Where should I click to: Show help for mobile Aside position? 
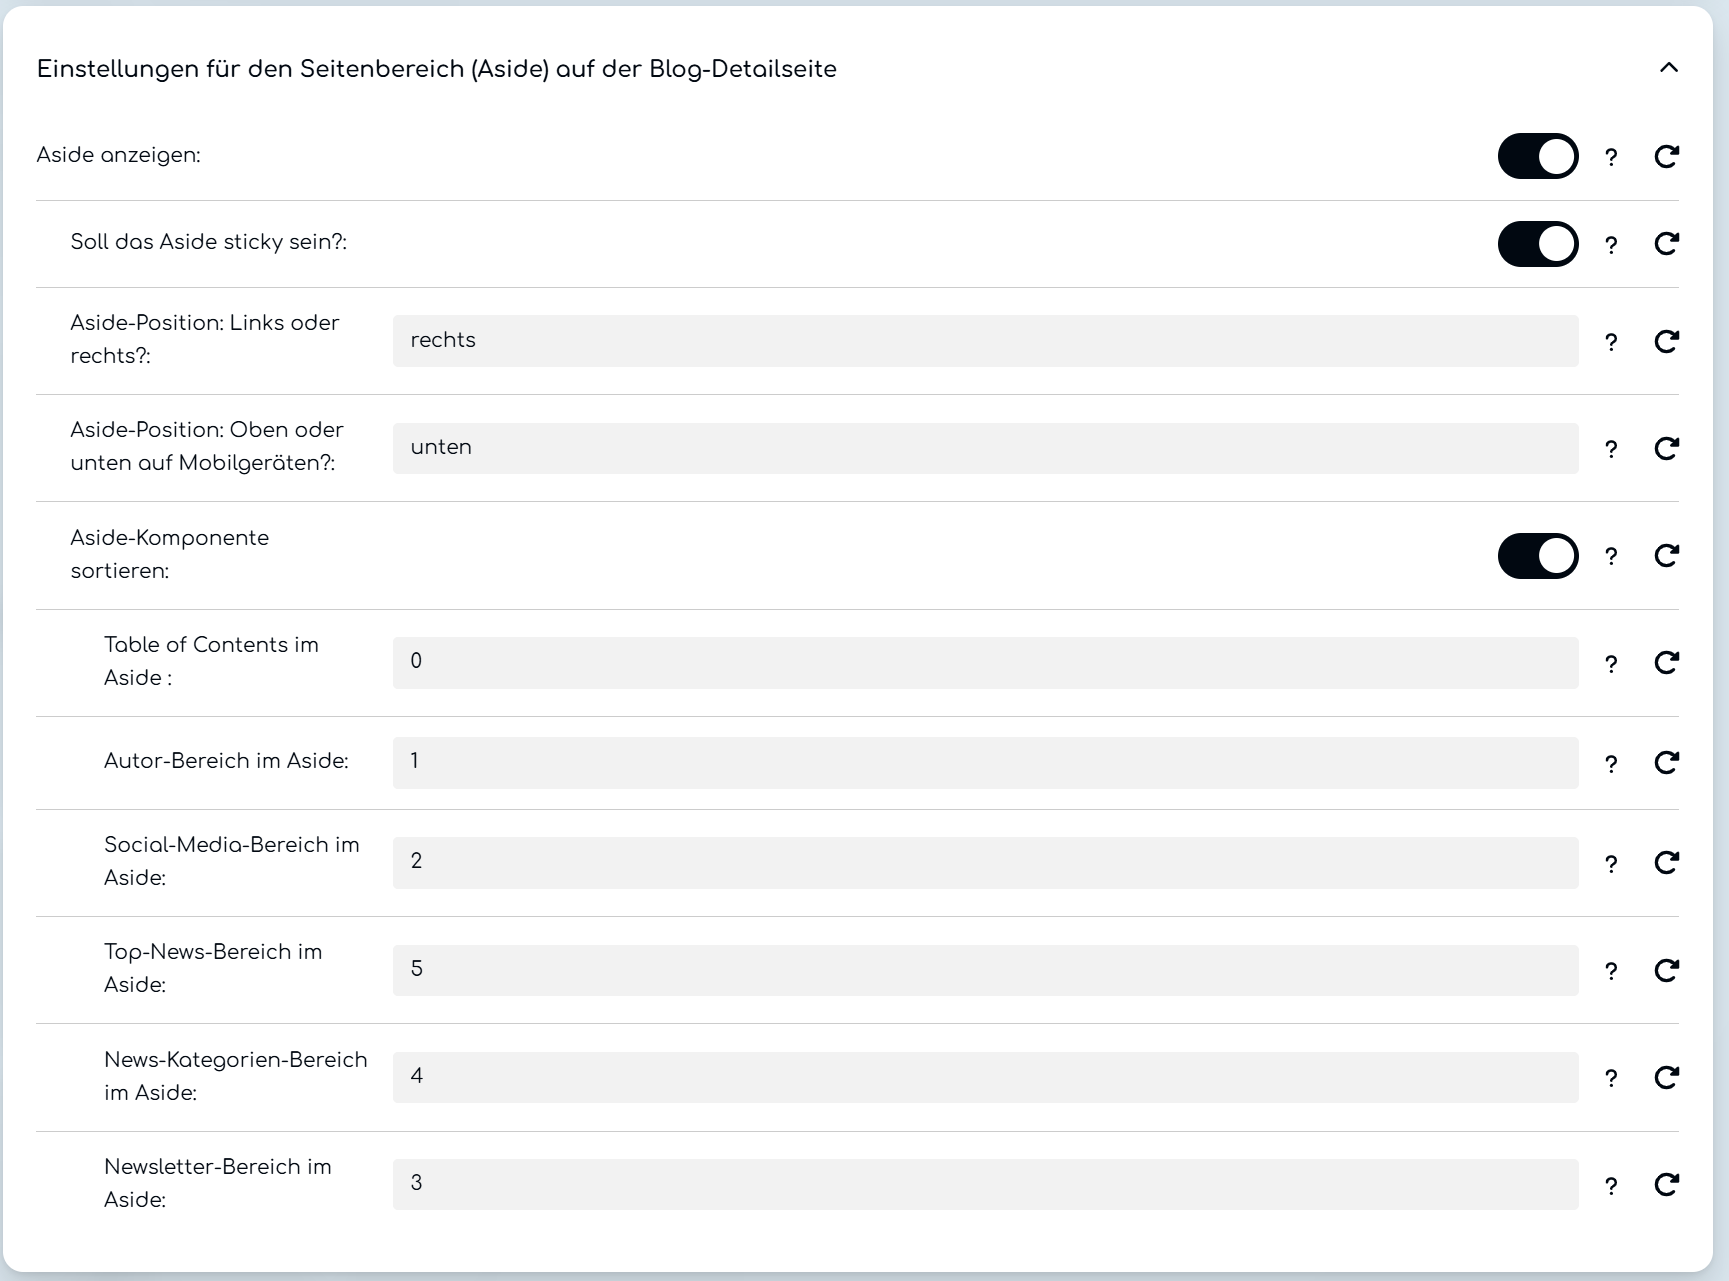1611,449
